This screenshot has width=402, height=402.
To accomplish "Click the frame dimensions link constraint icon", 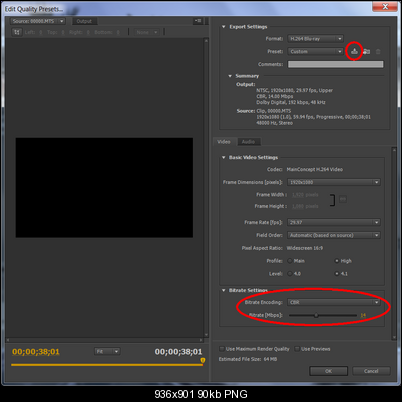I will click(x=342, y=199).
